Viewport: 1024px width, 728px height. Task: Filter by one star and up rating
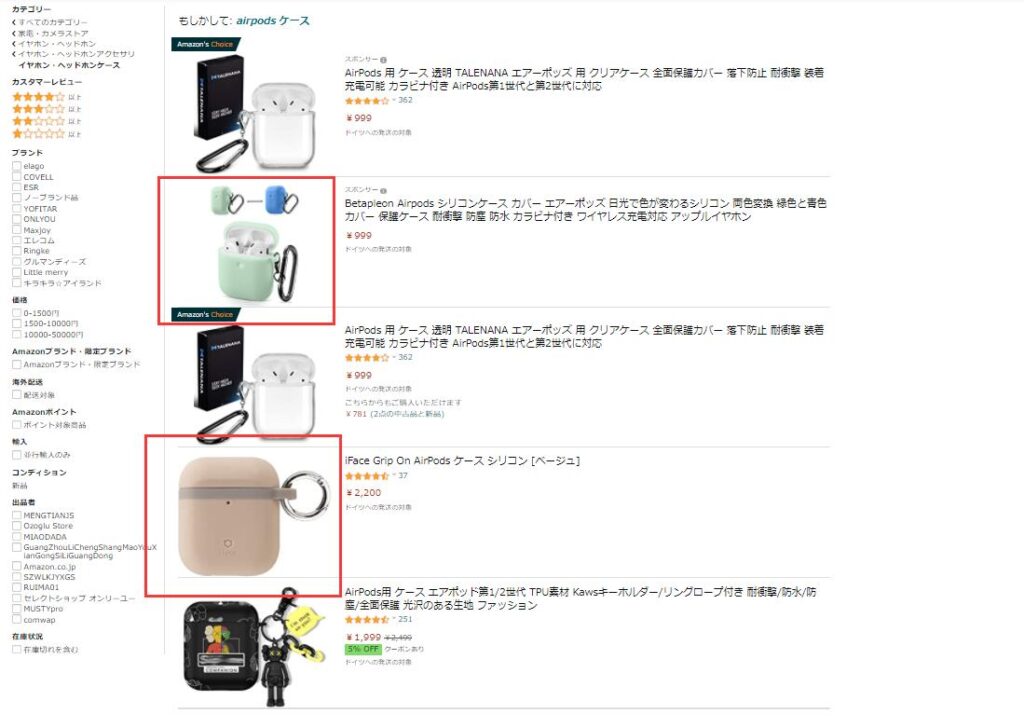click(46, 134)
